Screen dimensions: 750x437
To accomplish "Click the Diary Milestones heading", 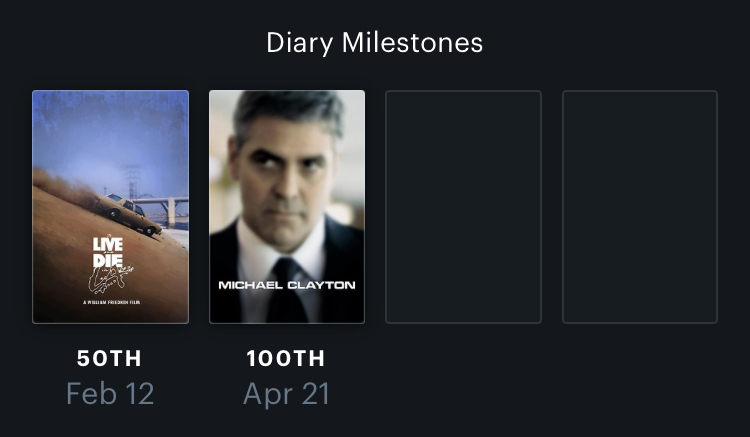I will (374, 43).
